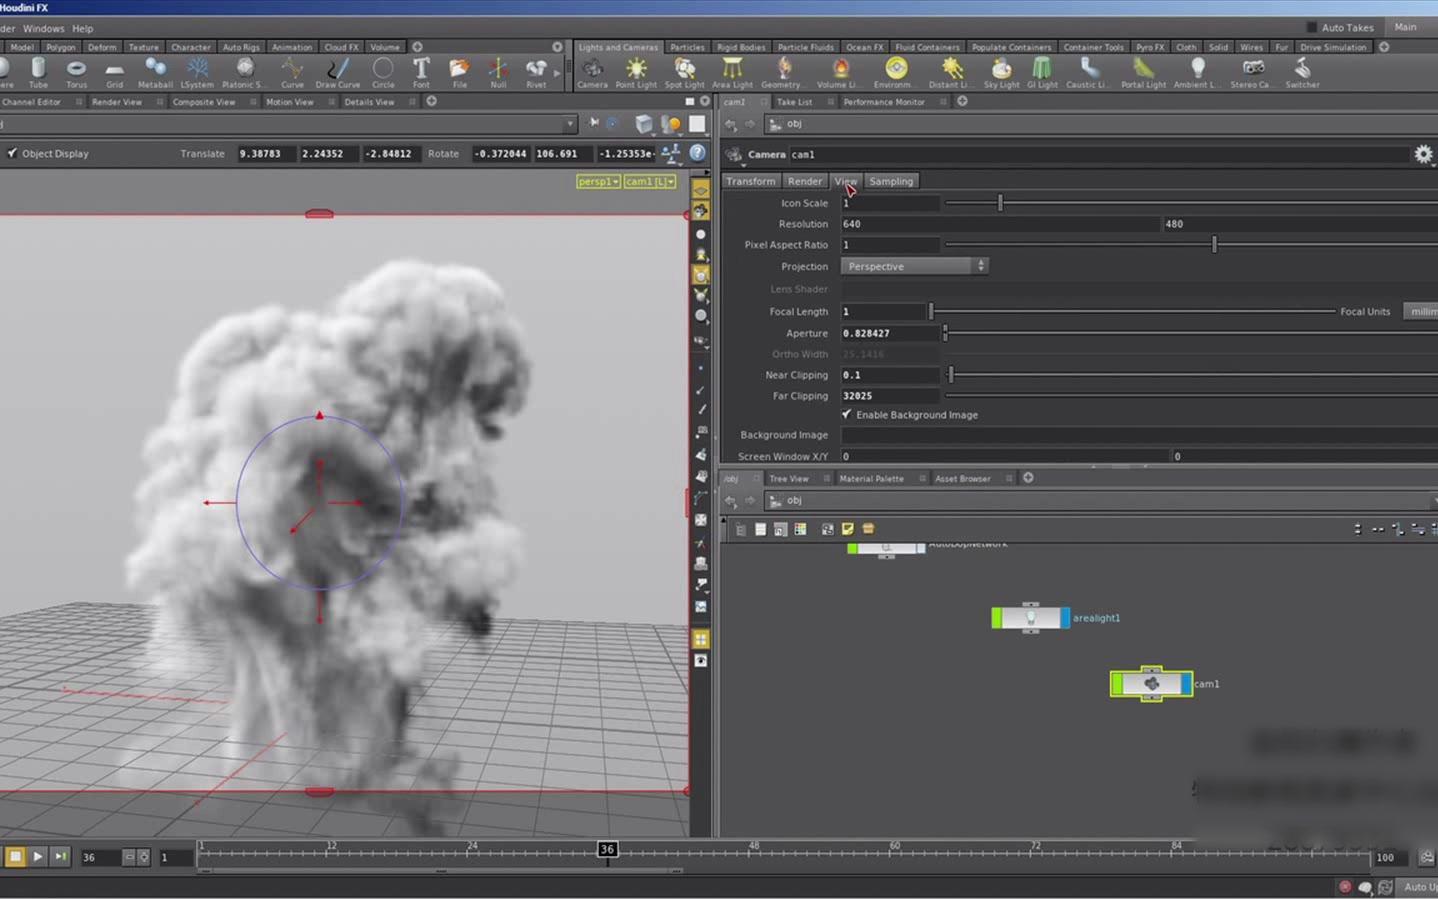Click the Pixel Aspect Ratio slider handle
This screenshot has width=1438, height=899.
[1214, 245]
